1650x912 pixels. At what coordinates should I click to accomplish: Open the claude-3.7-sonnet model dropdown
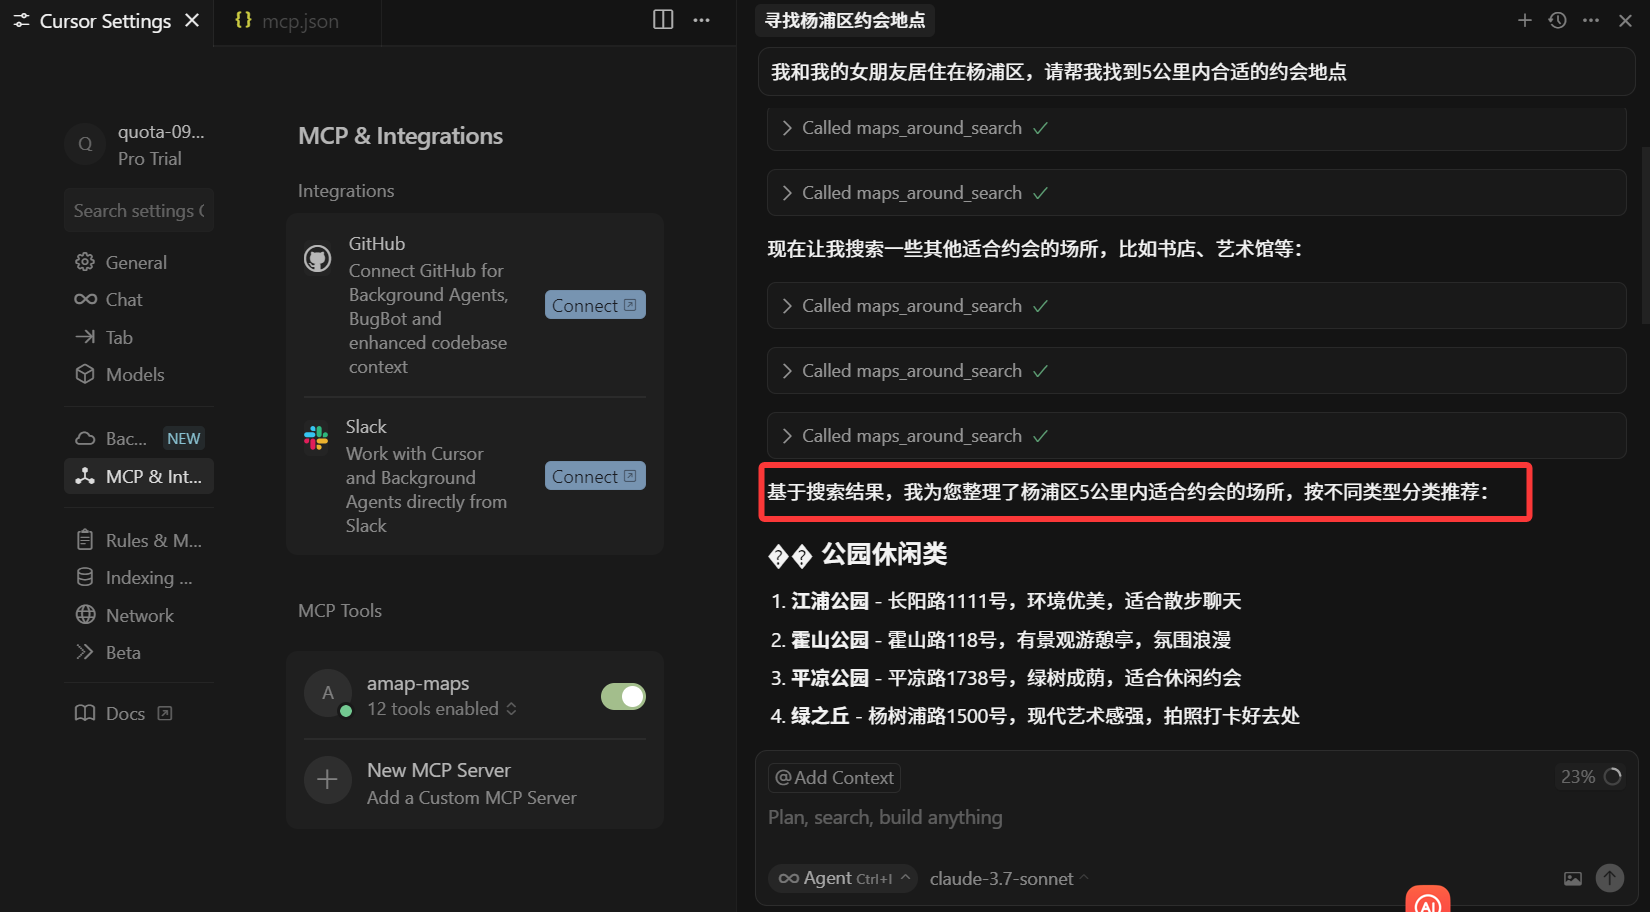coord(1009,879)
